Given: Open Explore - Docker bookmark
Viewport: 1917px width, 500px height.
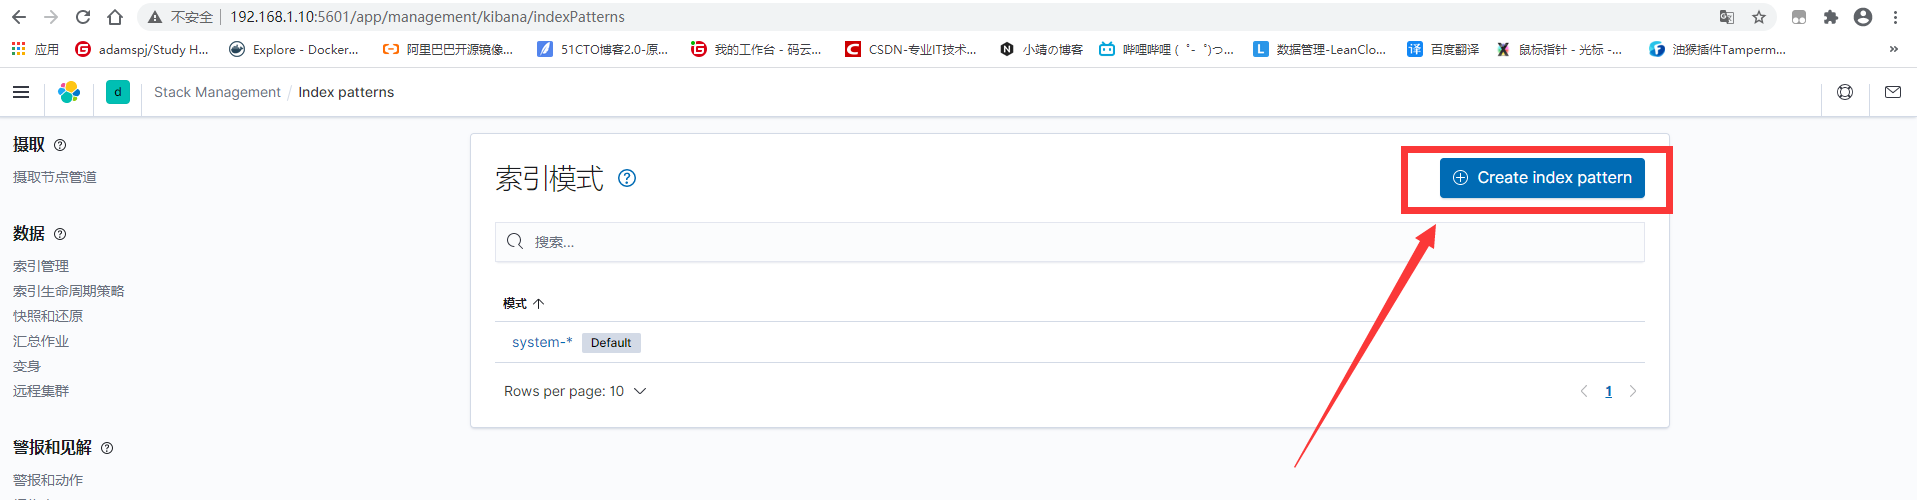Looking at the screenshot, I should pos(294,49).
